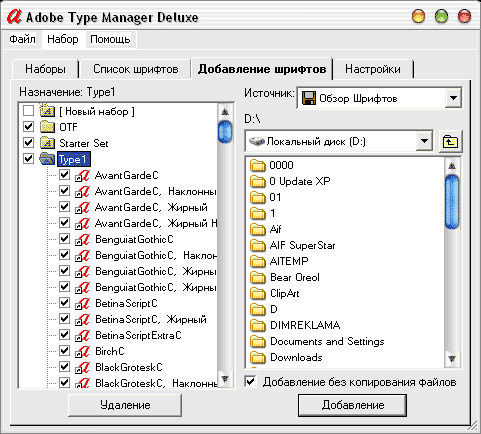Click the BenguiatGothicC regular font icon
The width and height of the screenshot is (481, 434).
tap(82, 239)
